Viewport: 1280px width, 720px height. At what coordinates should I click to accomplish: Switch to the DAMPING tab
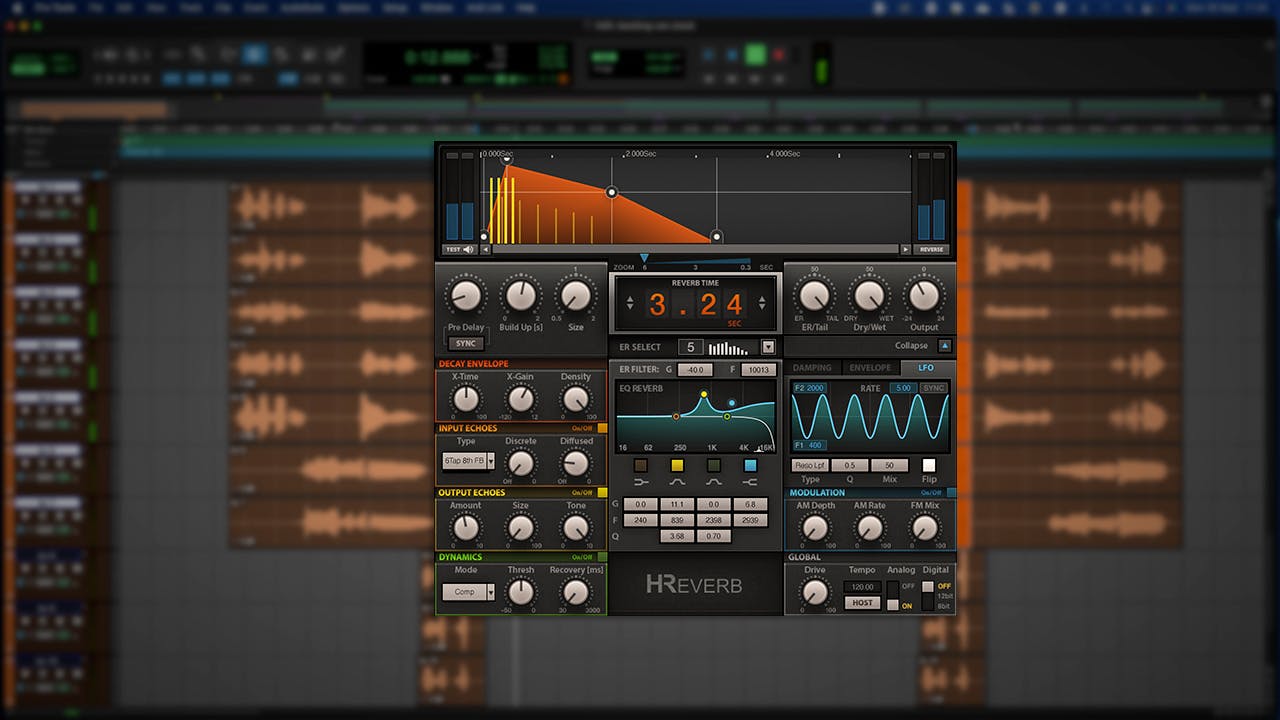pyautogui.click(x=812, y=368)
